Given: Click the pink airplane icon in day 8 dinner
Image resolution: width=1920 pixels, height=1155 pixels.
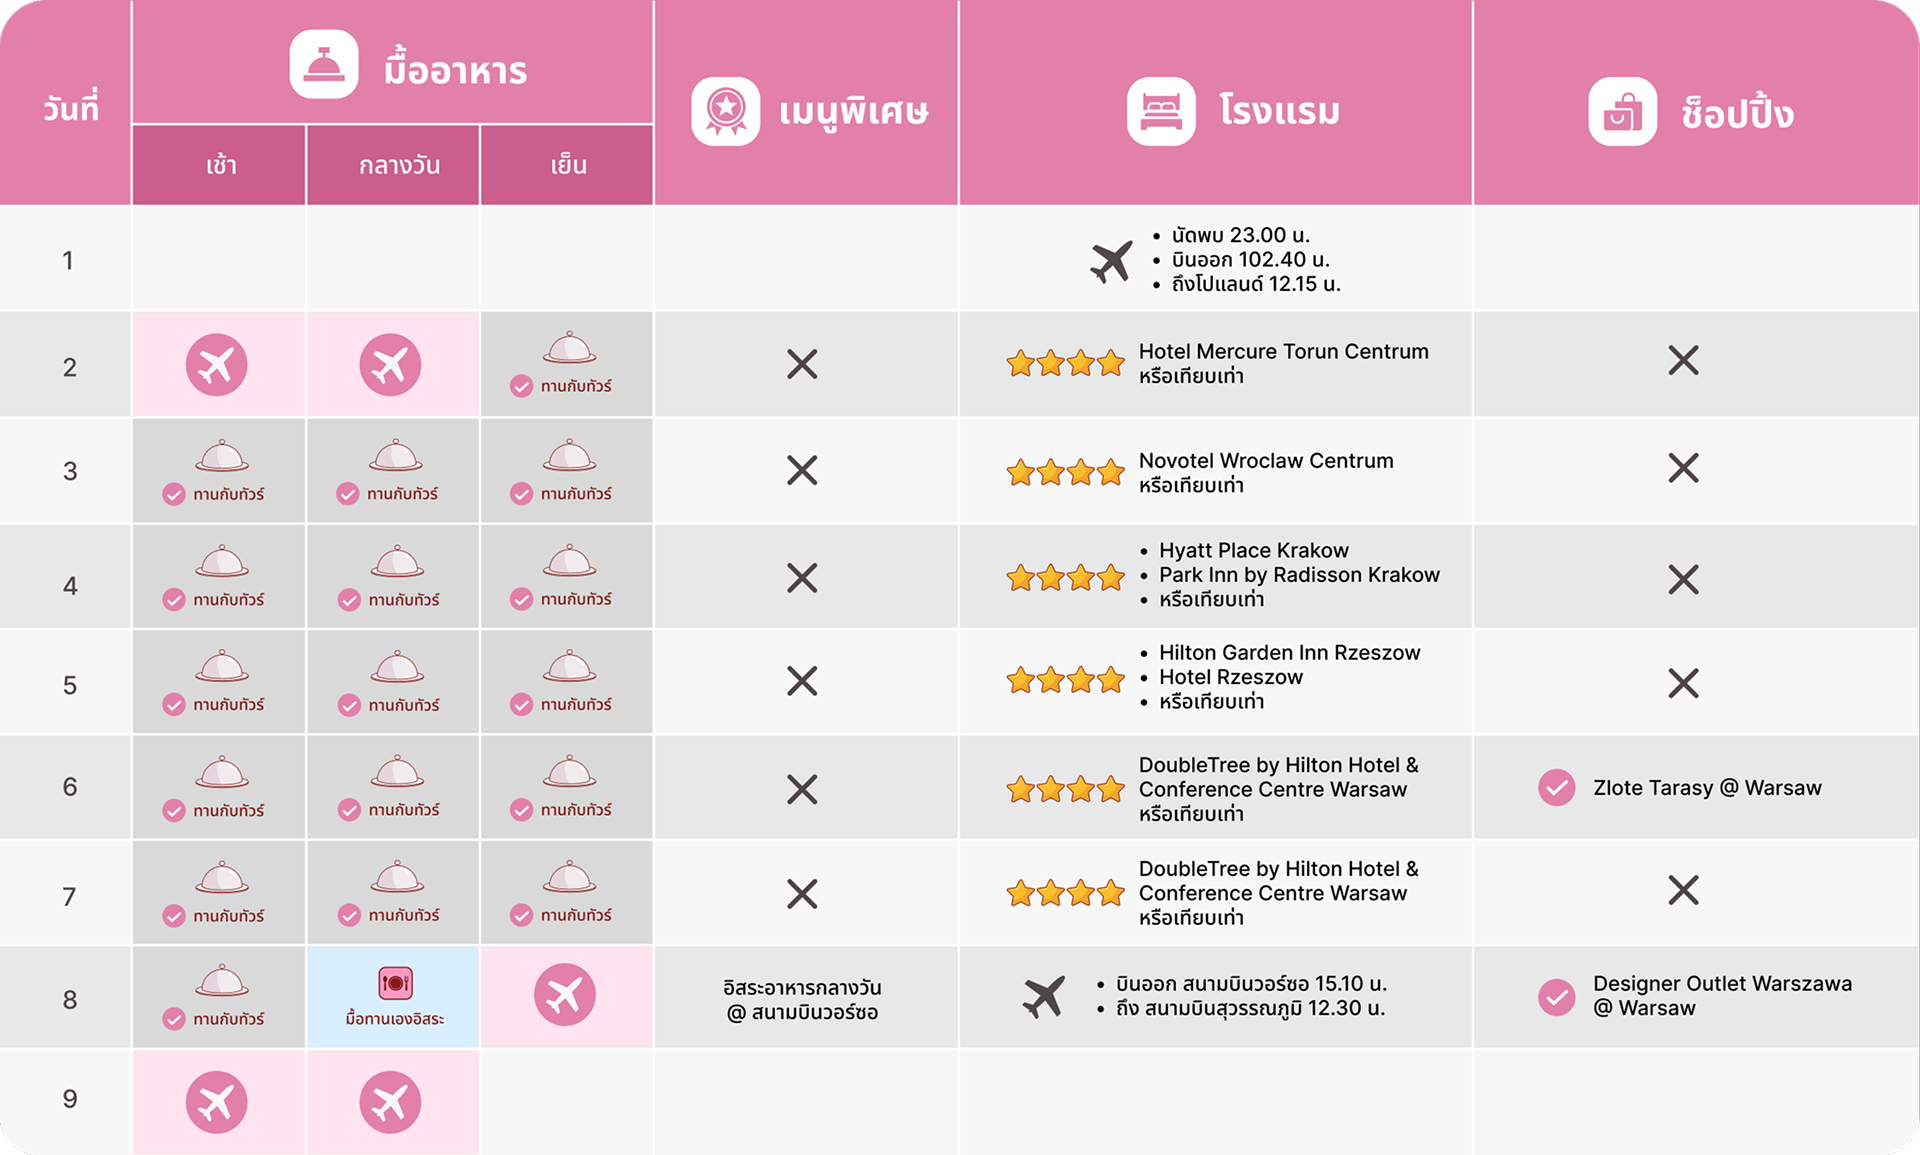Looking at the screenshot, I should (565, 995).
